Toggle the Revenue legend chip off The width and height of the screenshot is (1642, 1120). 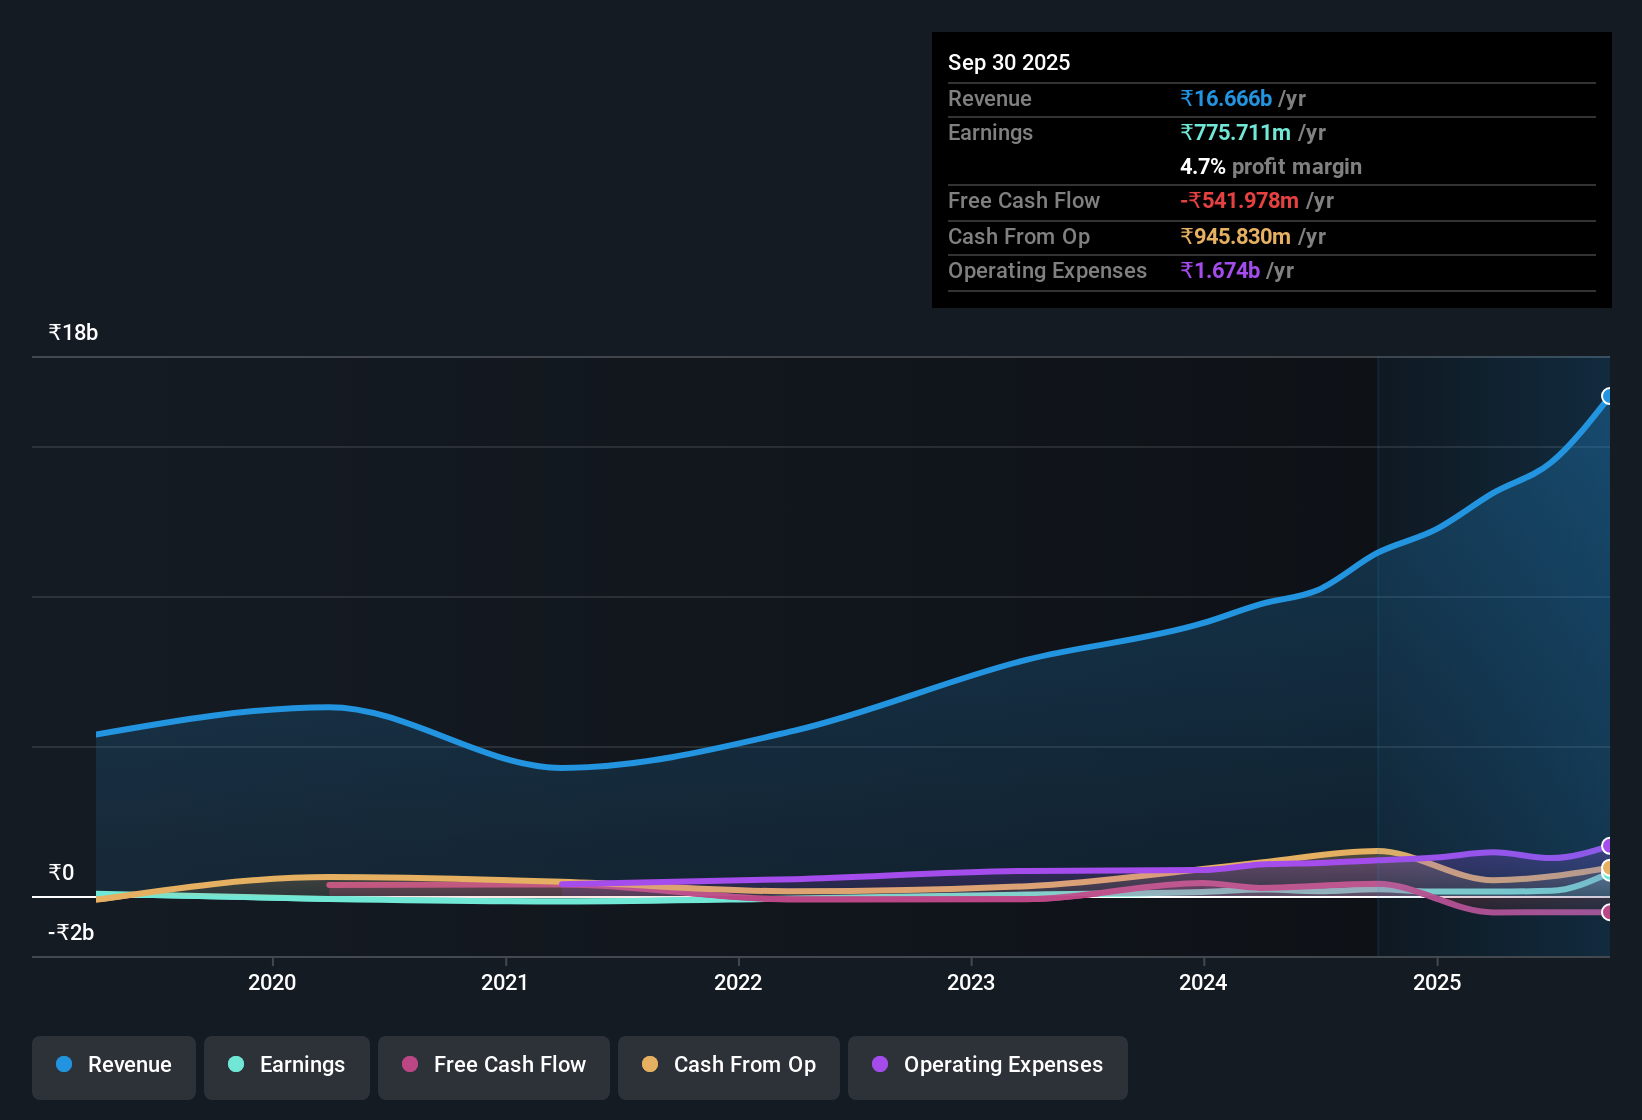coord(113,1065)
